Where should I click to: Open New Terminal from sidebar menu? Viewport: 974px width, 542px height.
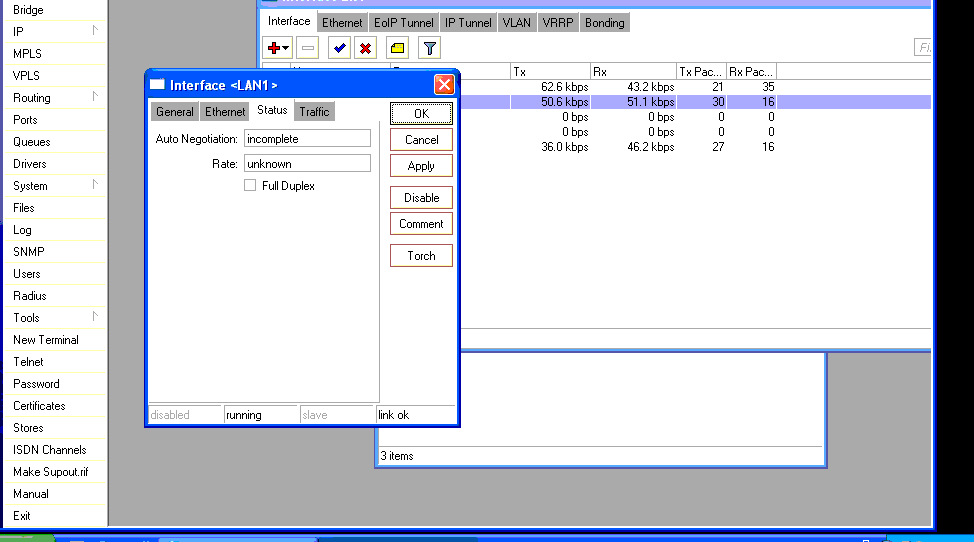pos(46,340)
